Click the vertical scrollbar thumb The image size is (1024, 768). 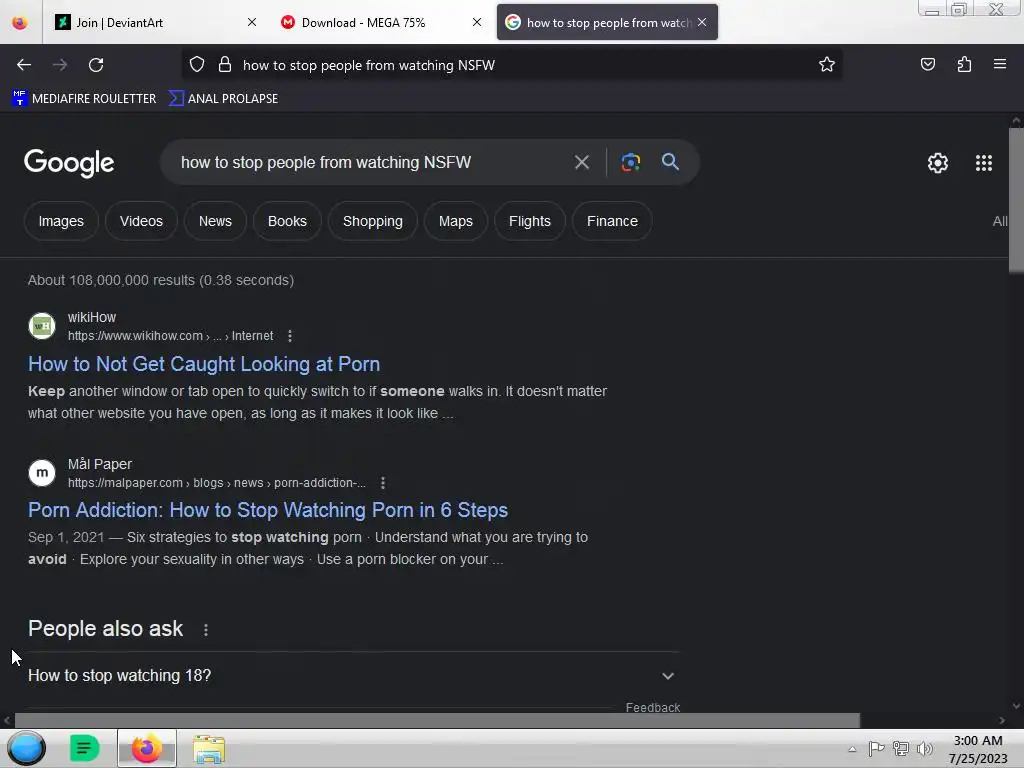pos(1016,200)
